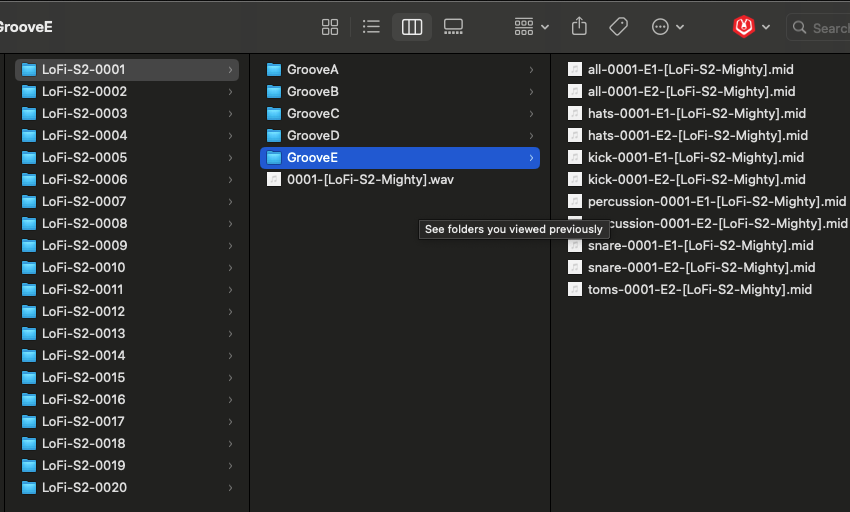
Task: Open the GrooveD folder
Action: (x=313, y=135)
